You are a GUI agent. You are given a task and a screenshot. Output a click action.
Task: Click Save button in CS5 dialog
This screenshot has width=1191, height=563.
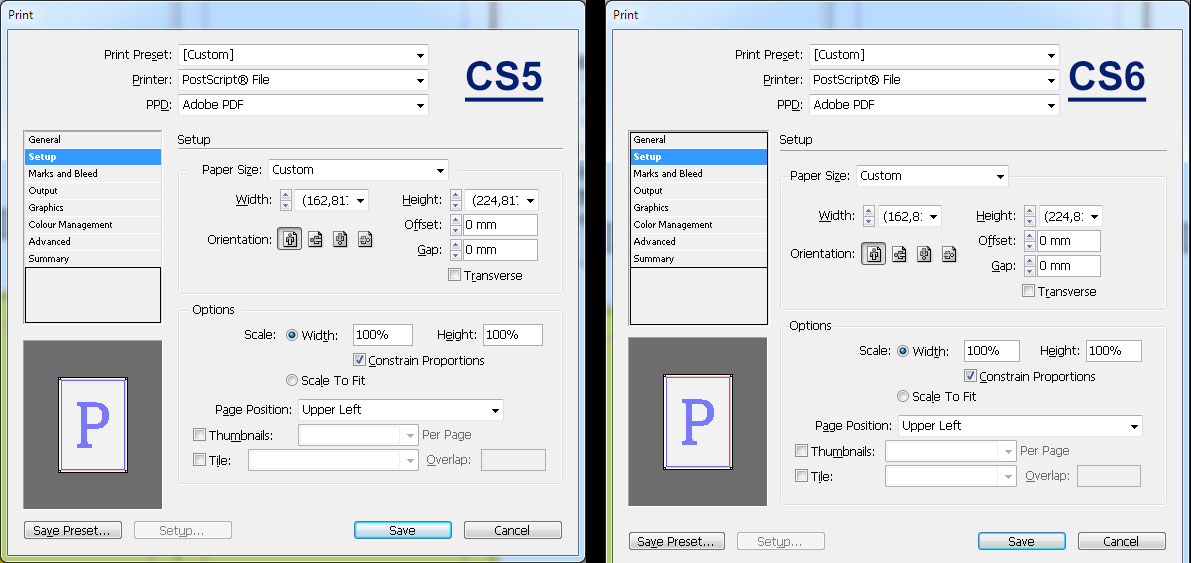[x=403, y=530]
